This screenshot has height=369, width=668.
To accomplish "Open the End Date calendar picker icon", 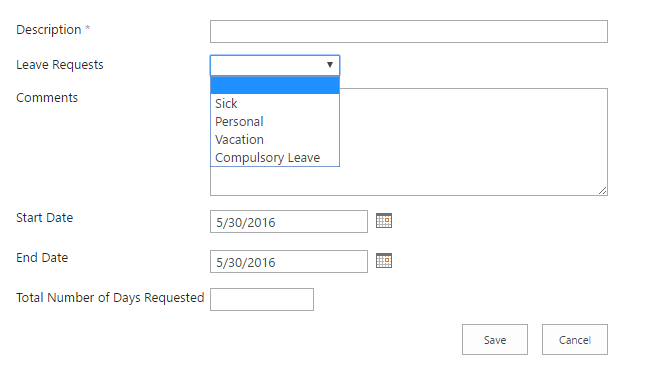I will pyautogui.click(x=384, y=261).
